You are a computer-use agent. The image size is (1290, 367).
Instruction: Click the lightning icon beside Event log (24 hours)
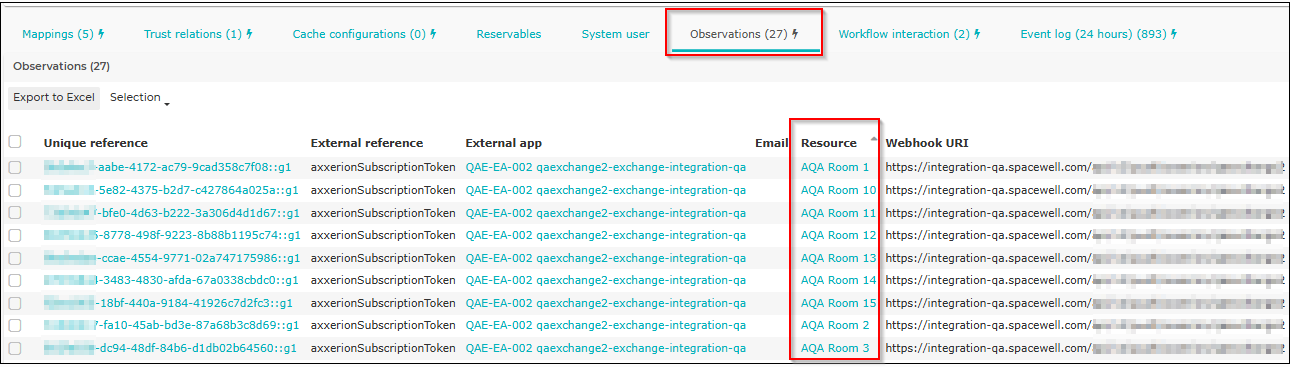[x=1174, y=34]
